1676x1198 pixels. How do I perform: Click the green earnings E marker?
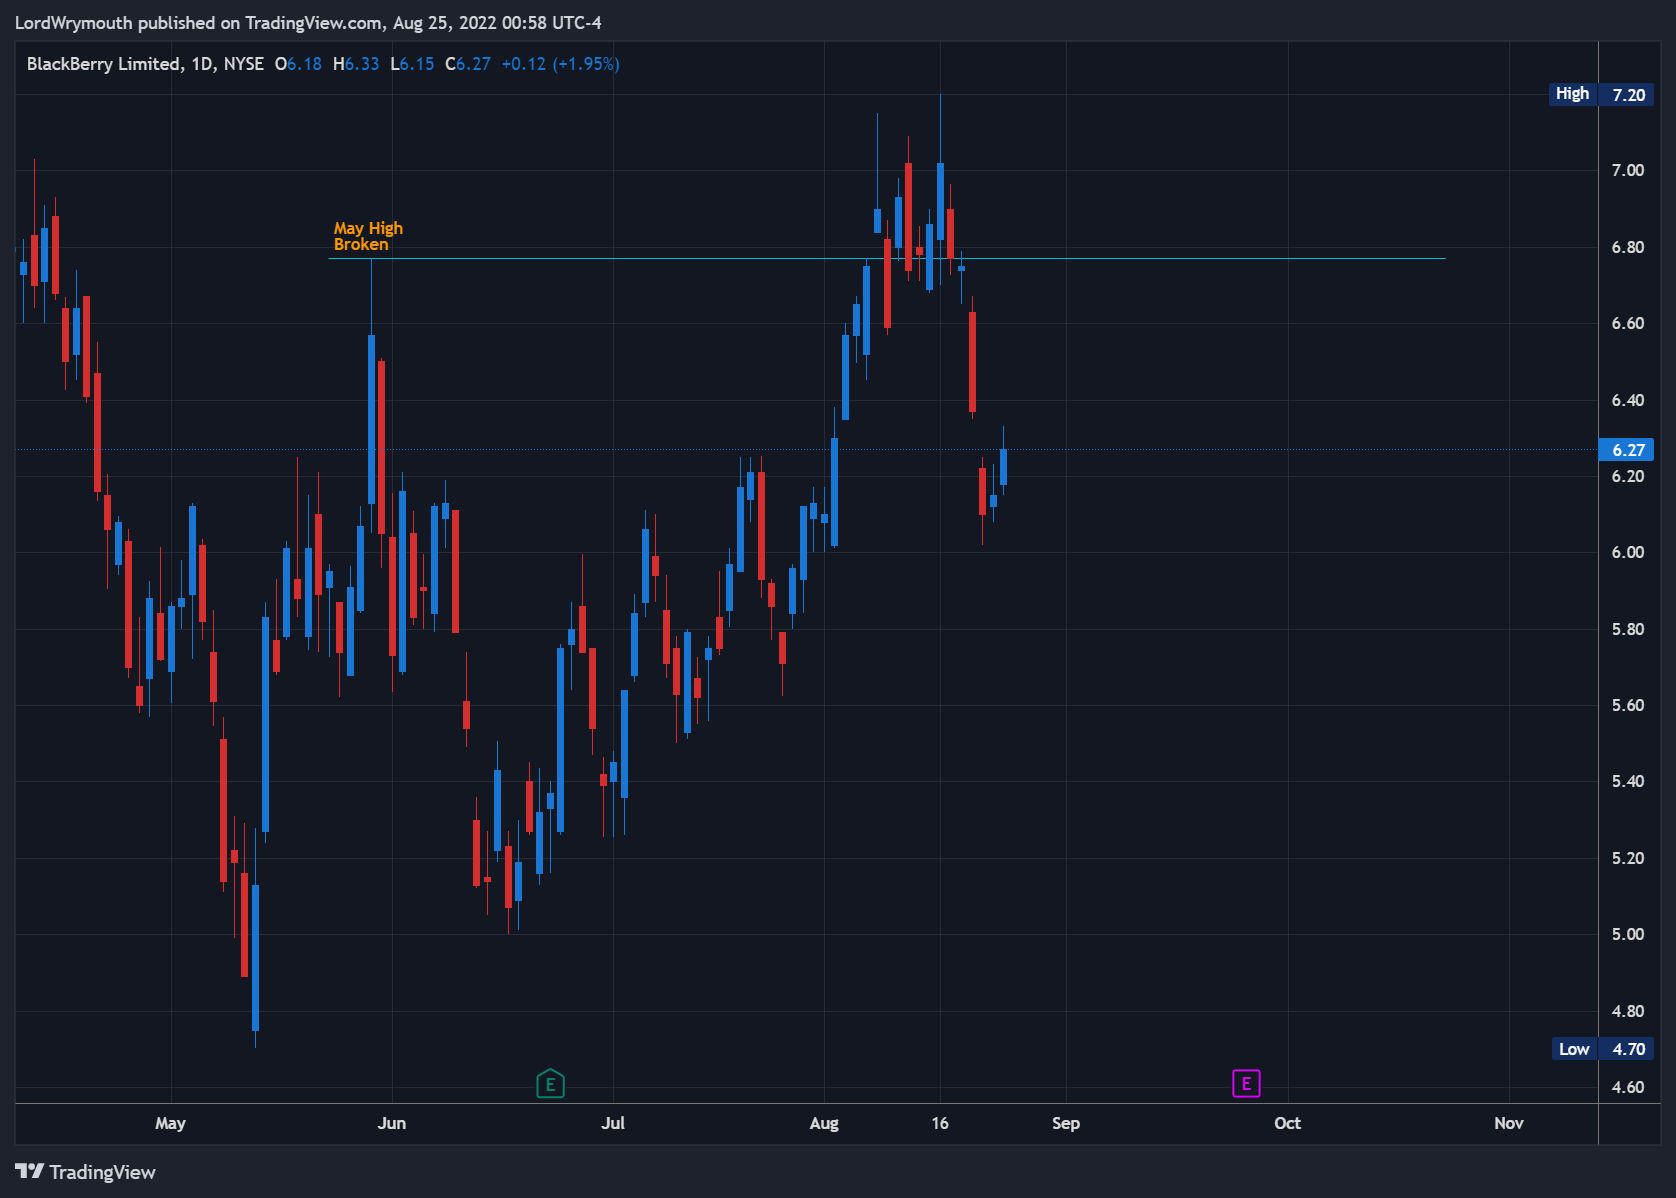coord(550,1084)
